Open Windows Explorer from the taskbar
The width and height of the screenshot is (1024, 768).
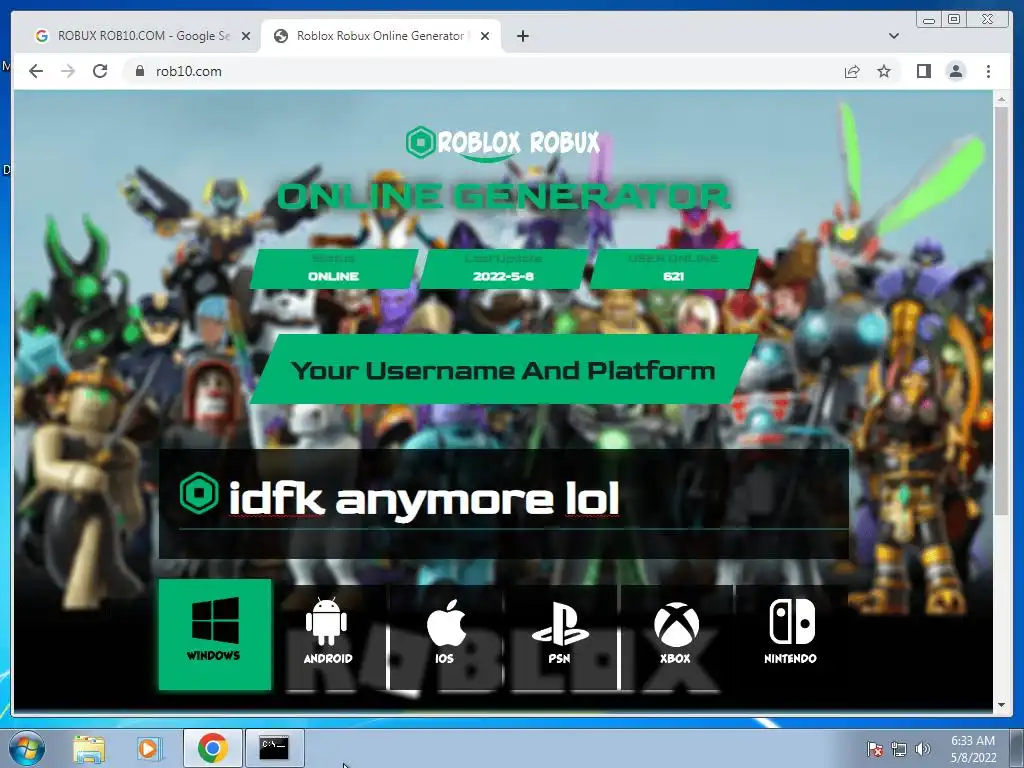pyautogui.click(x=89, y=749)
